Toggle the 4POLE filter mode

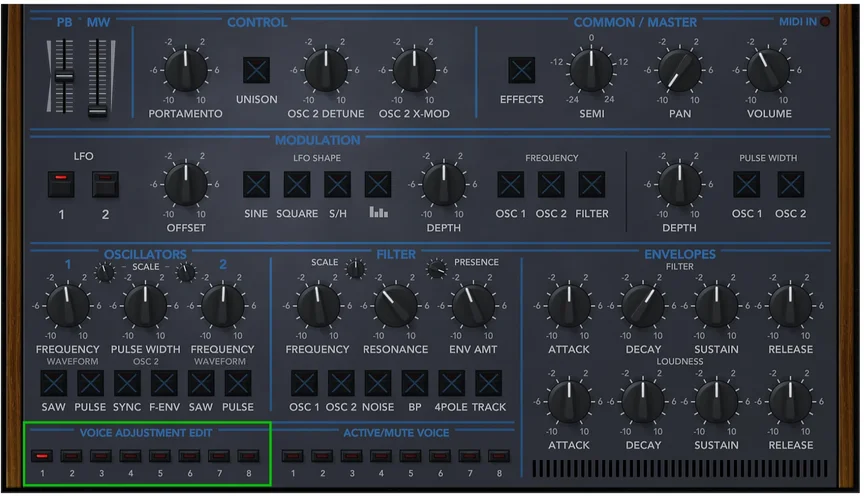451,383
